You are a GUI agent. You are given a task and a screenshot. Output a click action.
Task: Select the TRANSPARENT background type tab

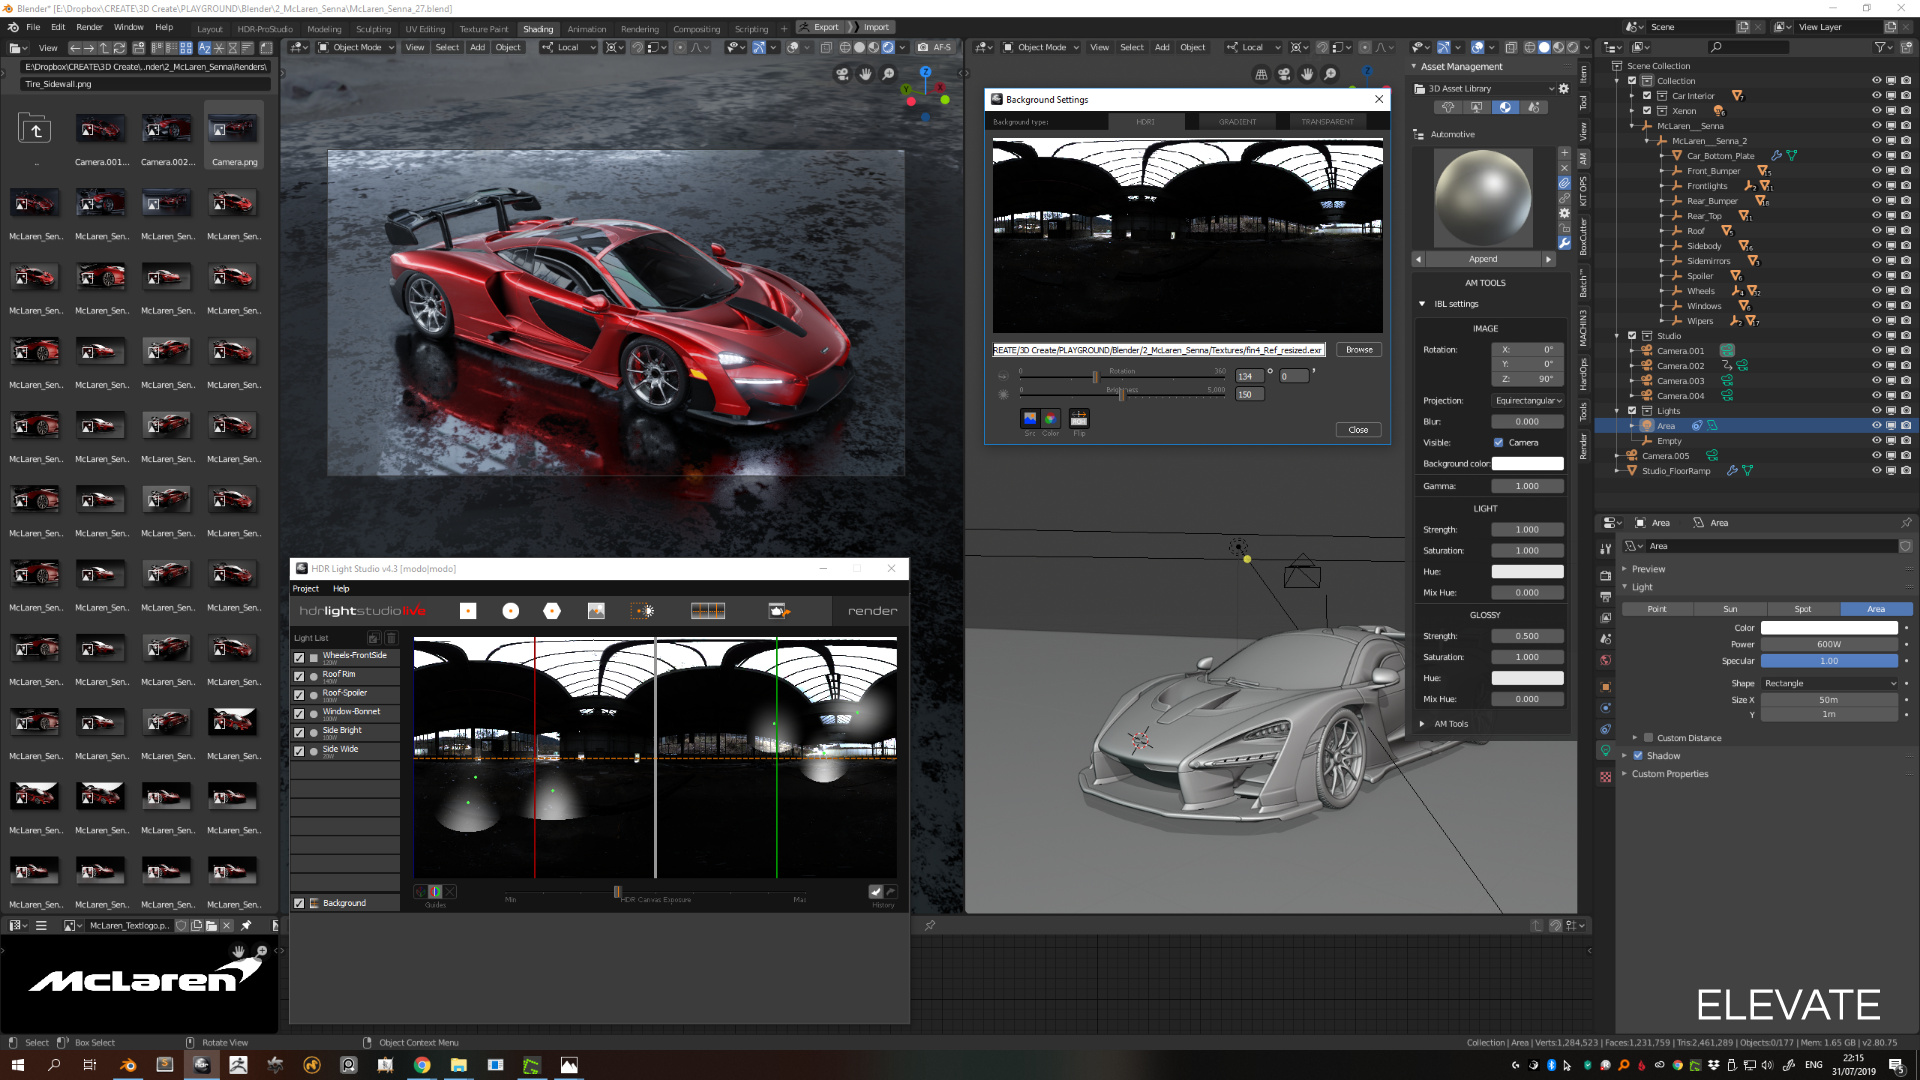click(x=1327, y=122)
